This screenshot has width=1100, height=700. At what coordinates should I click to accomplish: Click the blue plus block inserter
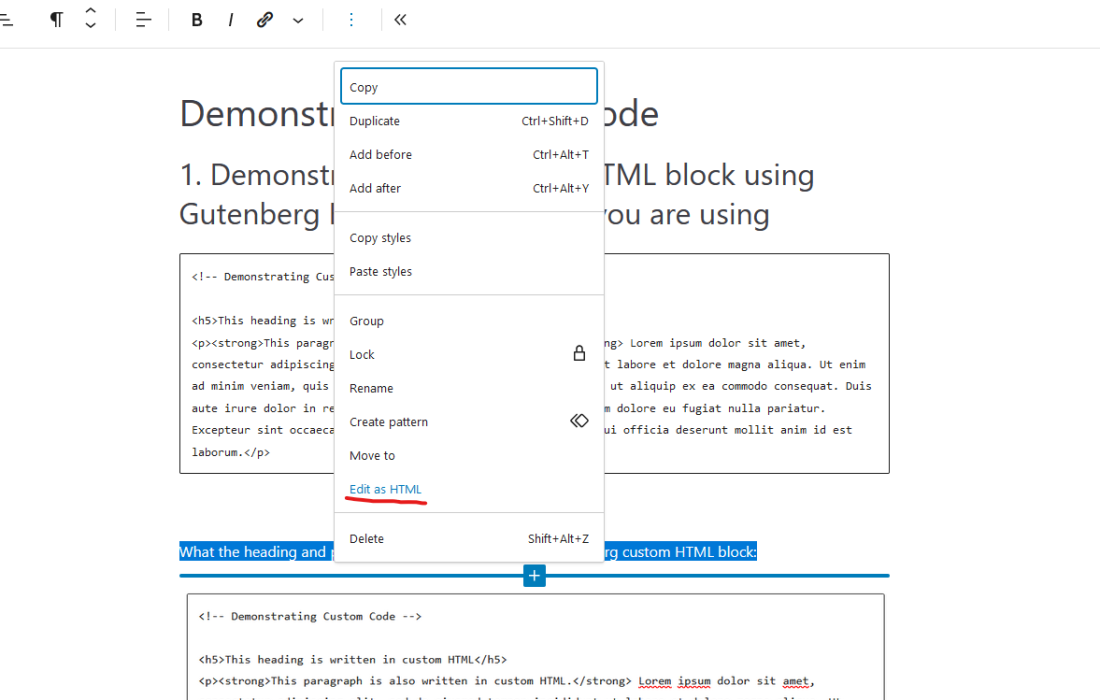click(x=534, y=576)
